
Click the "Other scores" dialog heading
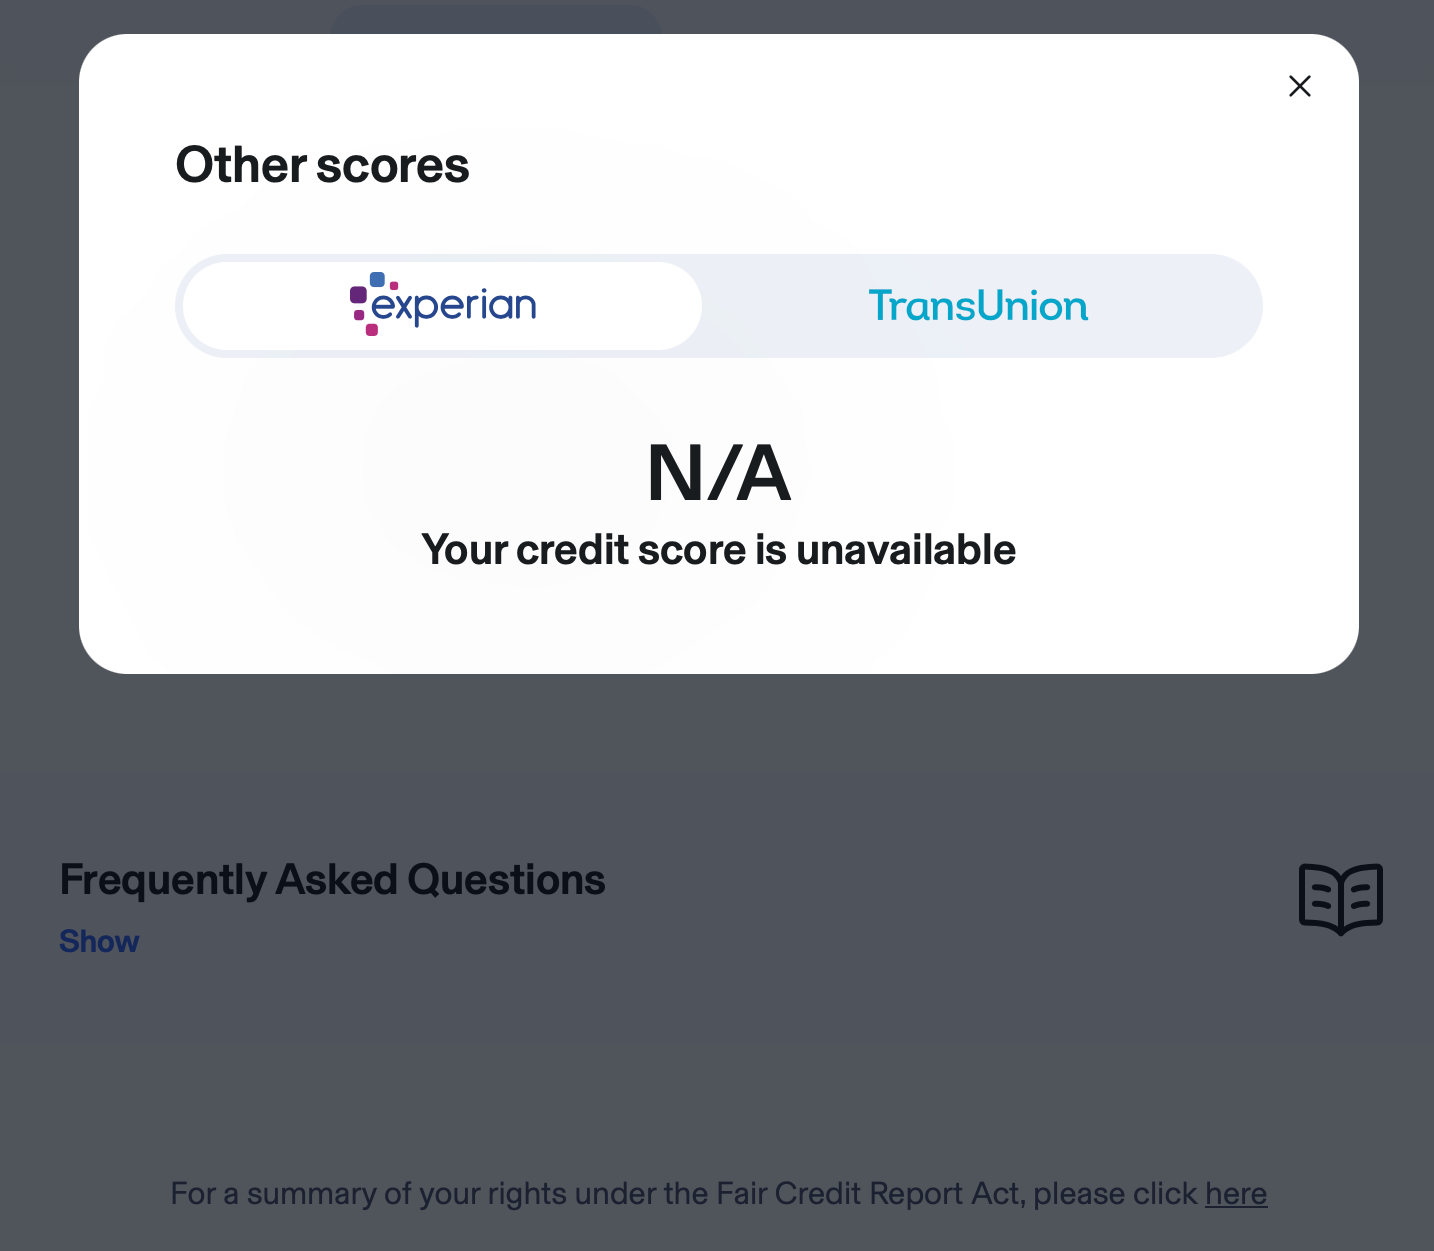coord(322,165)
